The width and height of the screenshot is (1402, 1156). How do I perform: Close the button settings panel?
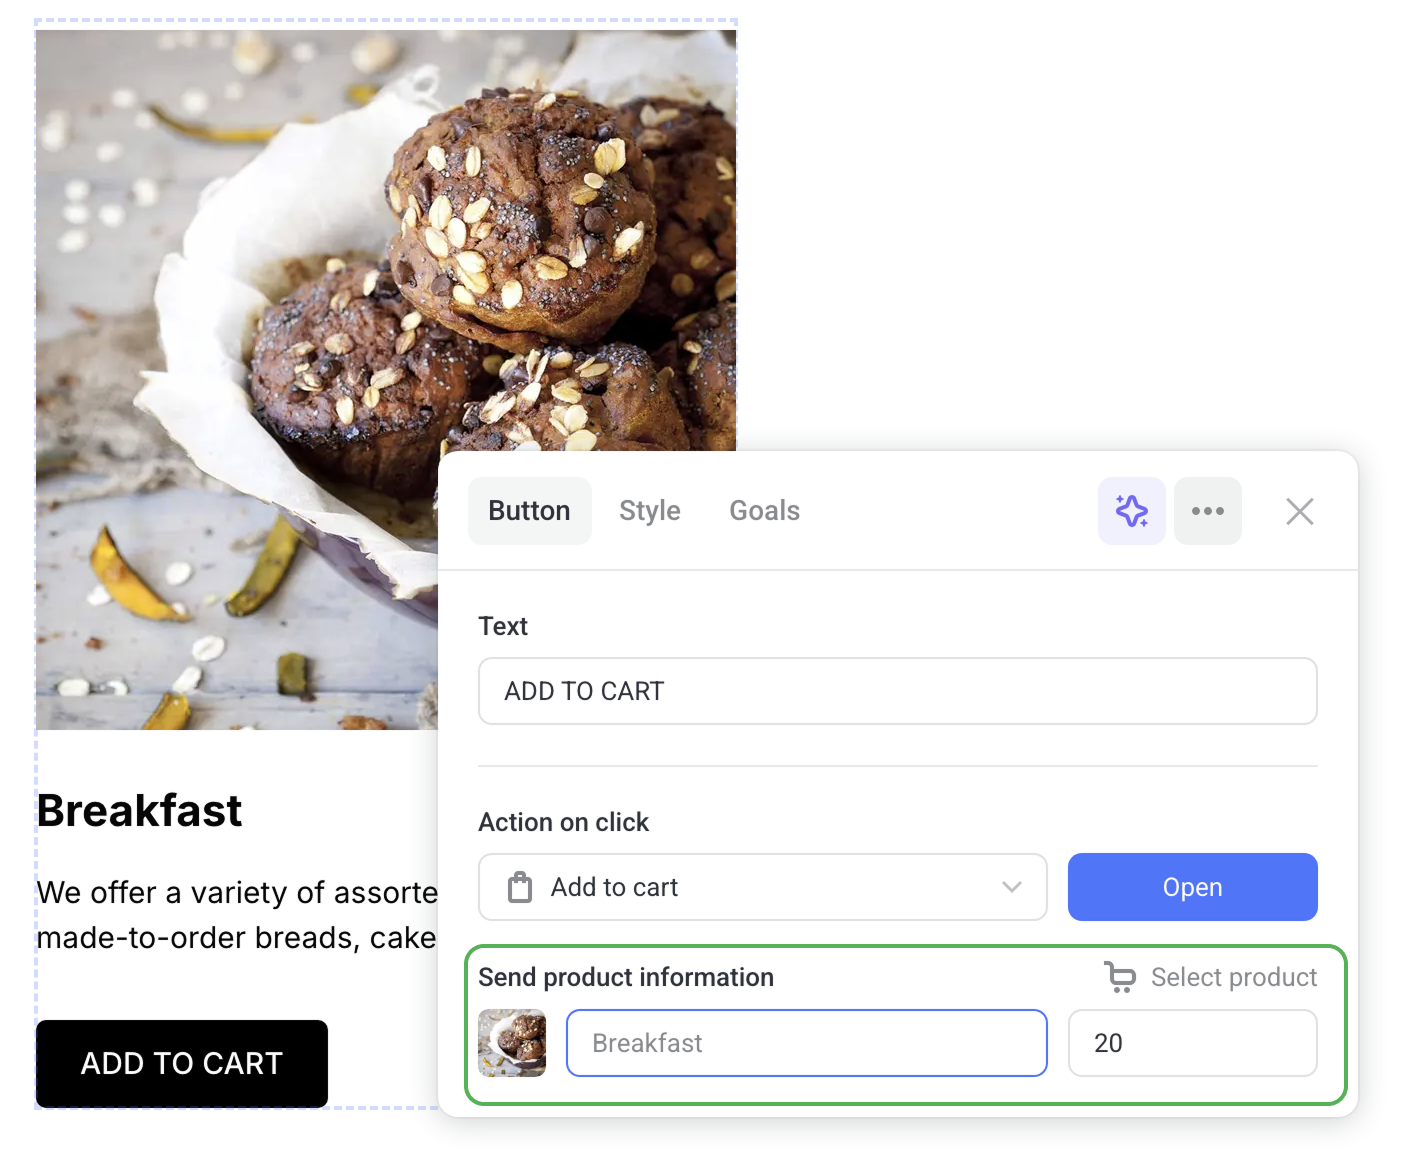1299,511
